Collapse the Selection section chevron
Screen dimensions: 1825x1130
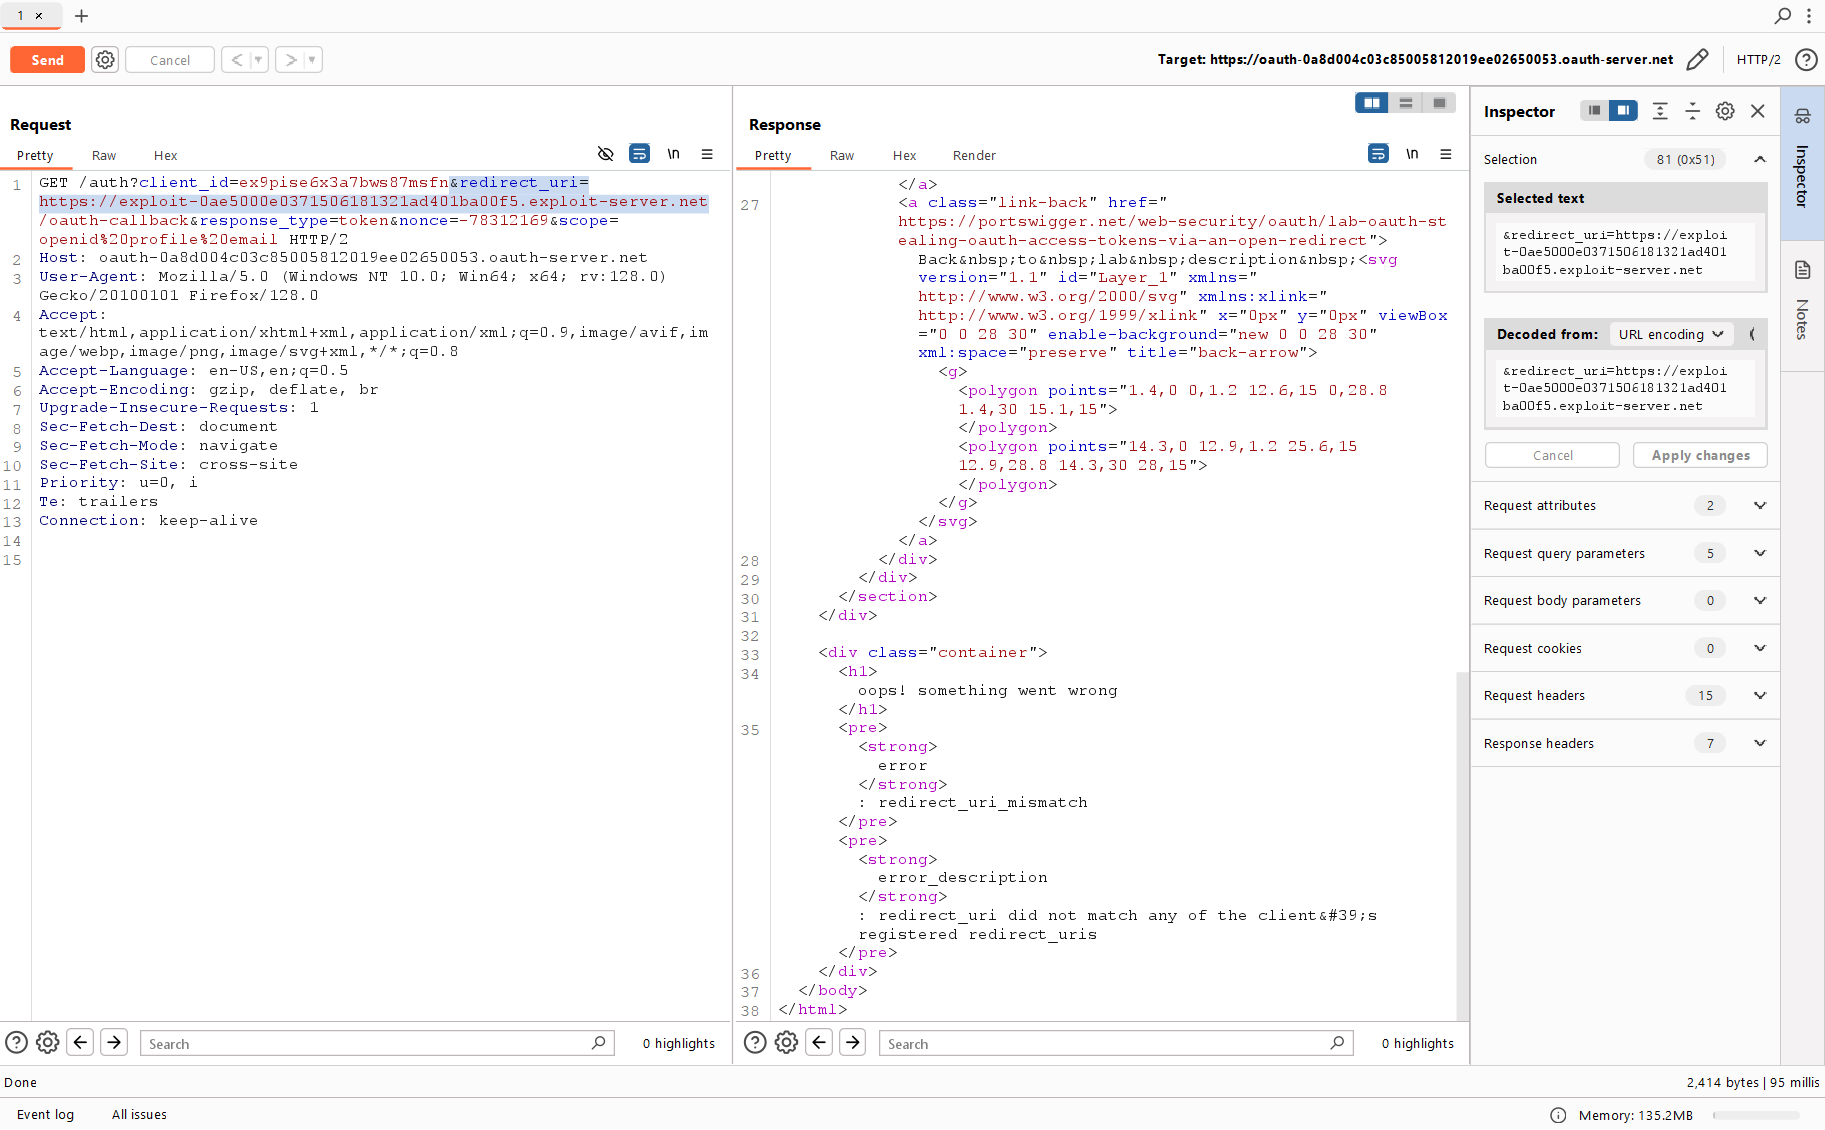tap(1760, 159)
